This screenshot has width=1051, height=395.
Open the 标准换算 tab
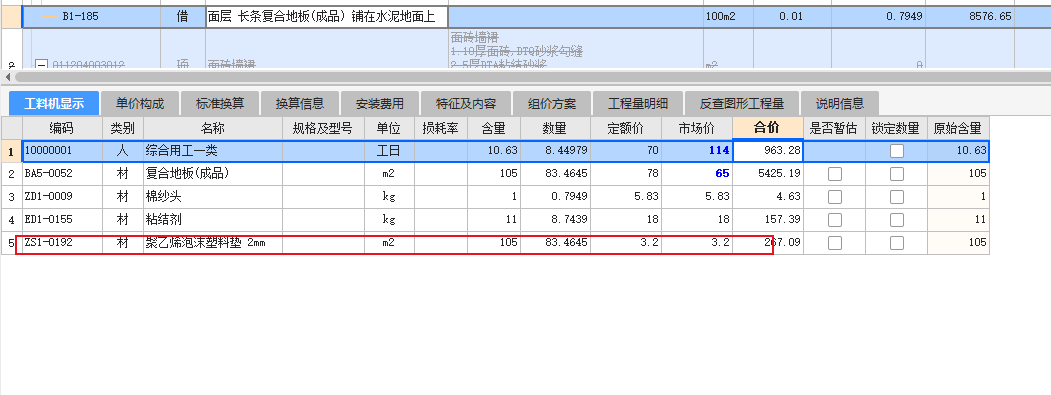tap(220, 104)
